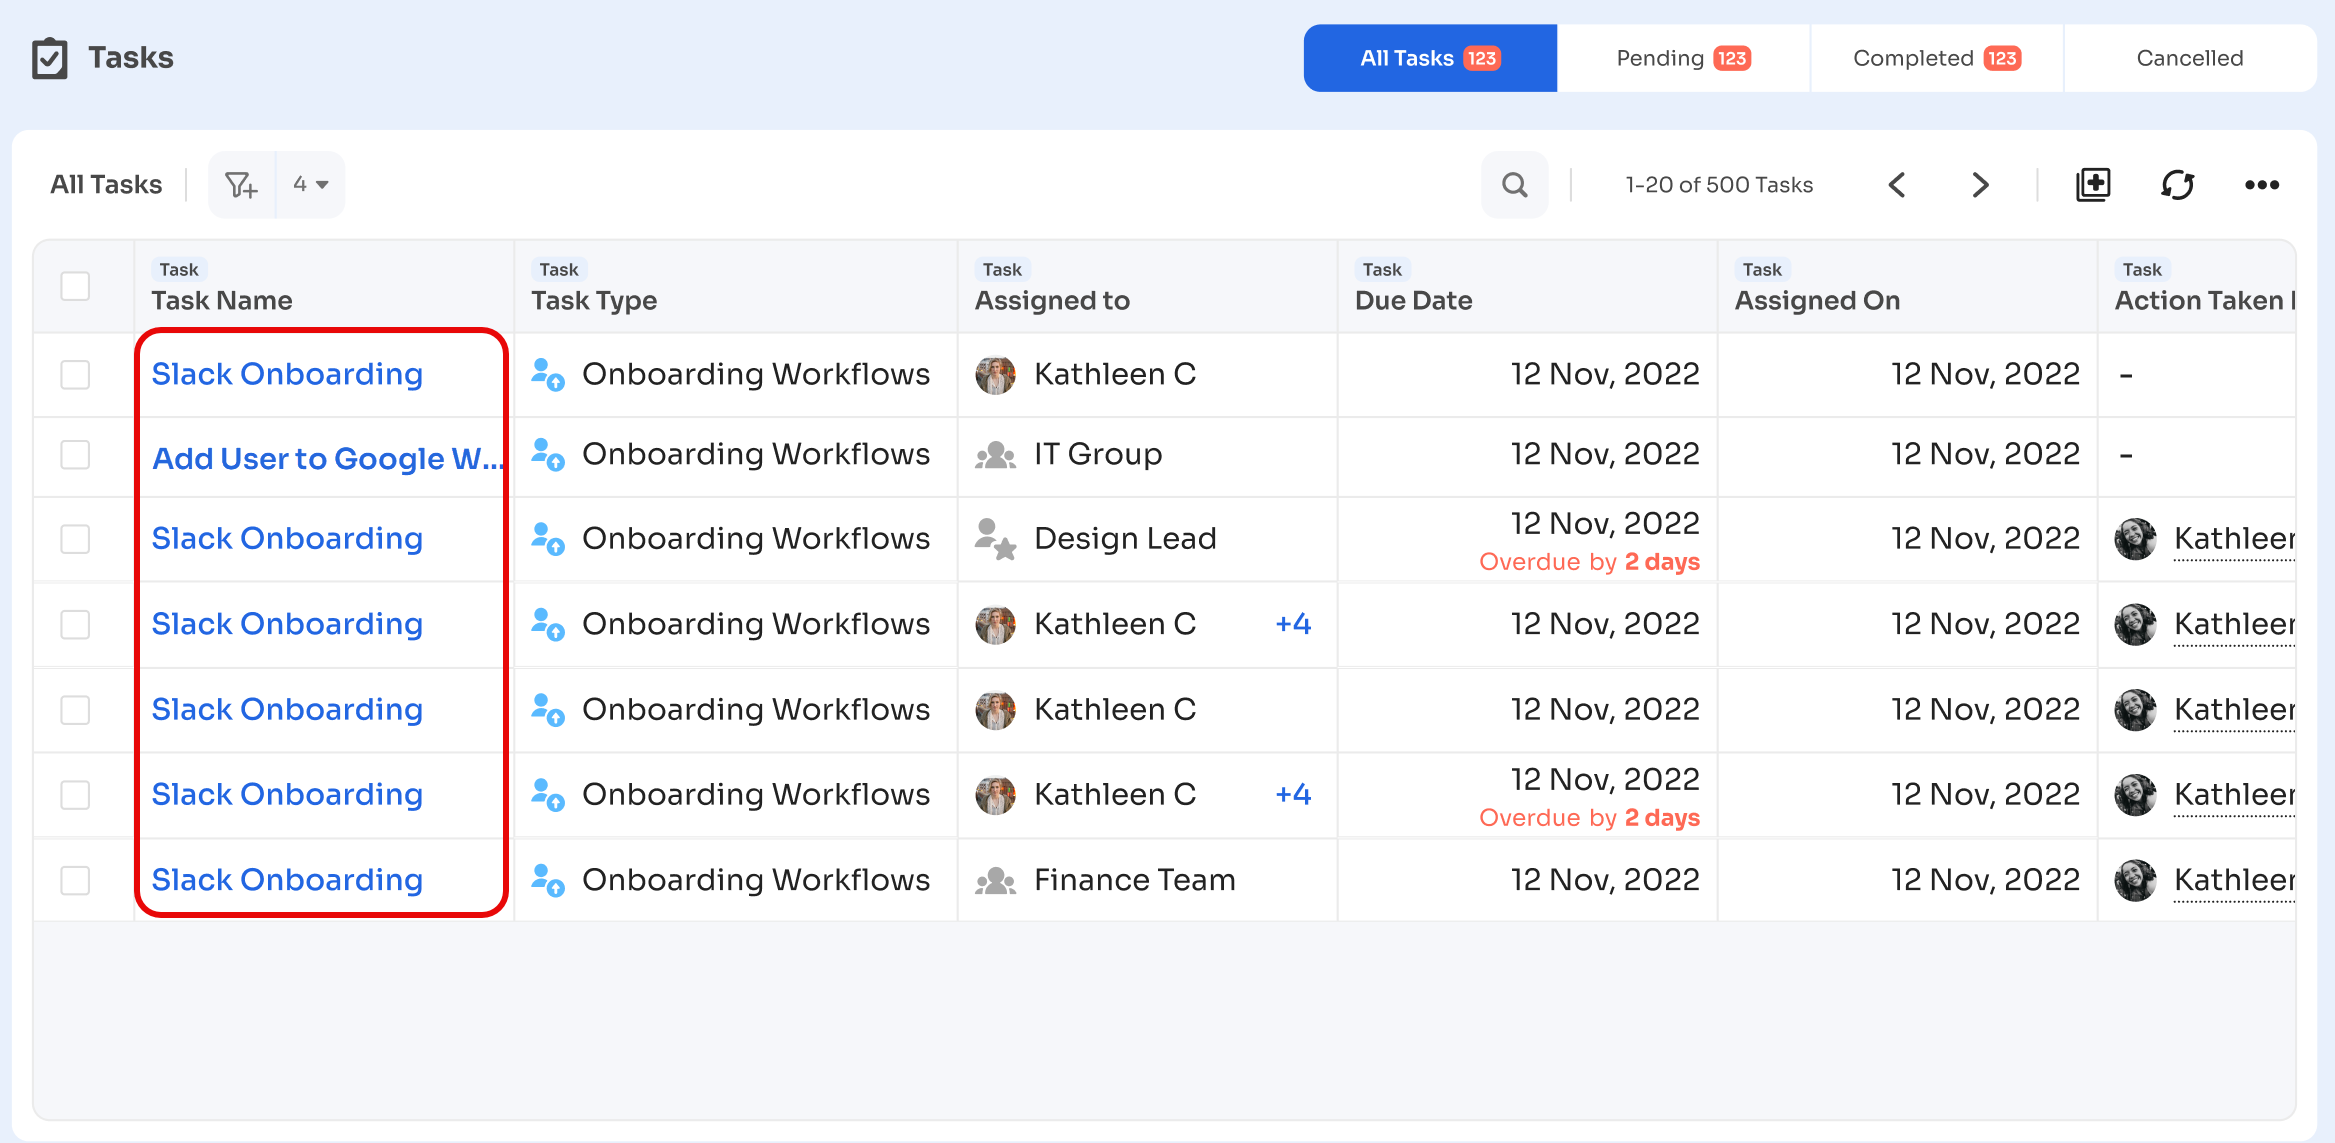Open the search magnifier icon

click(x=1514, y=185)
